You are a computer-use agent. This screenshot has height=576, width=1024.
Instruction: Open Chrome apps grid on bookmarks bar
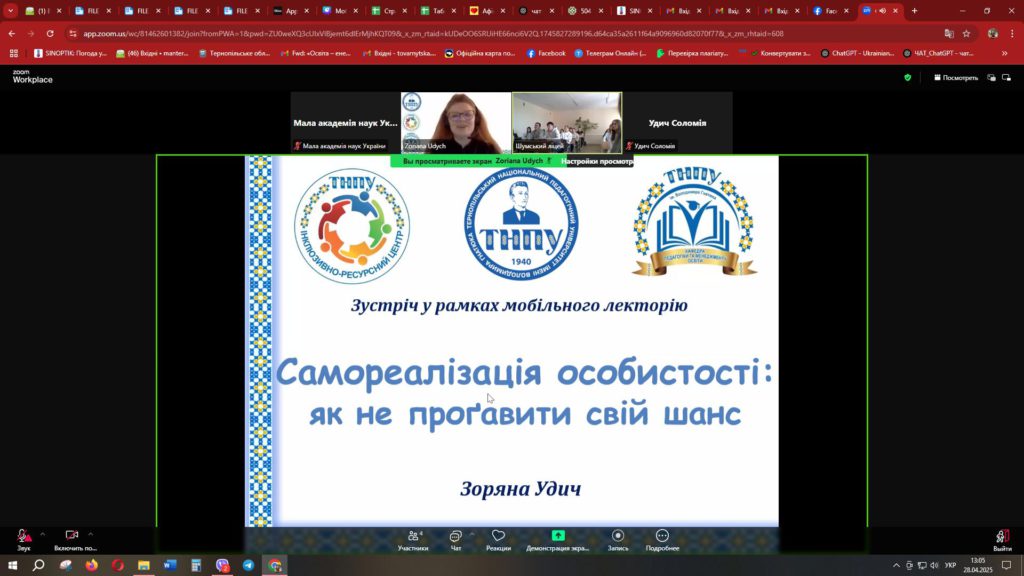coord(14,54)
